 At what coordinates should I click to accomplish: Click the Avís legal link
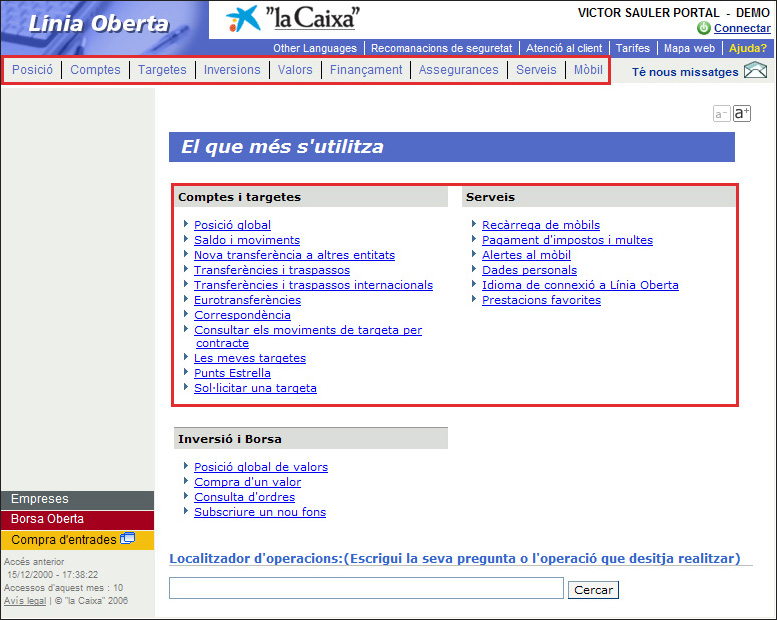click(25, 601)
